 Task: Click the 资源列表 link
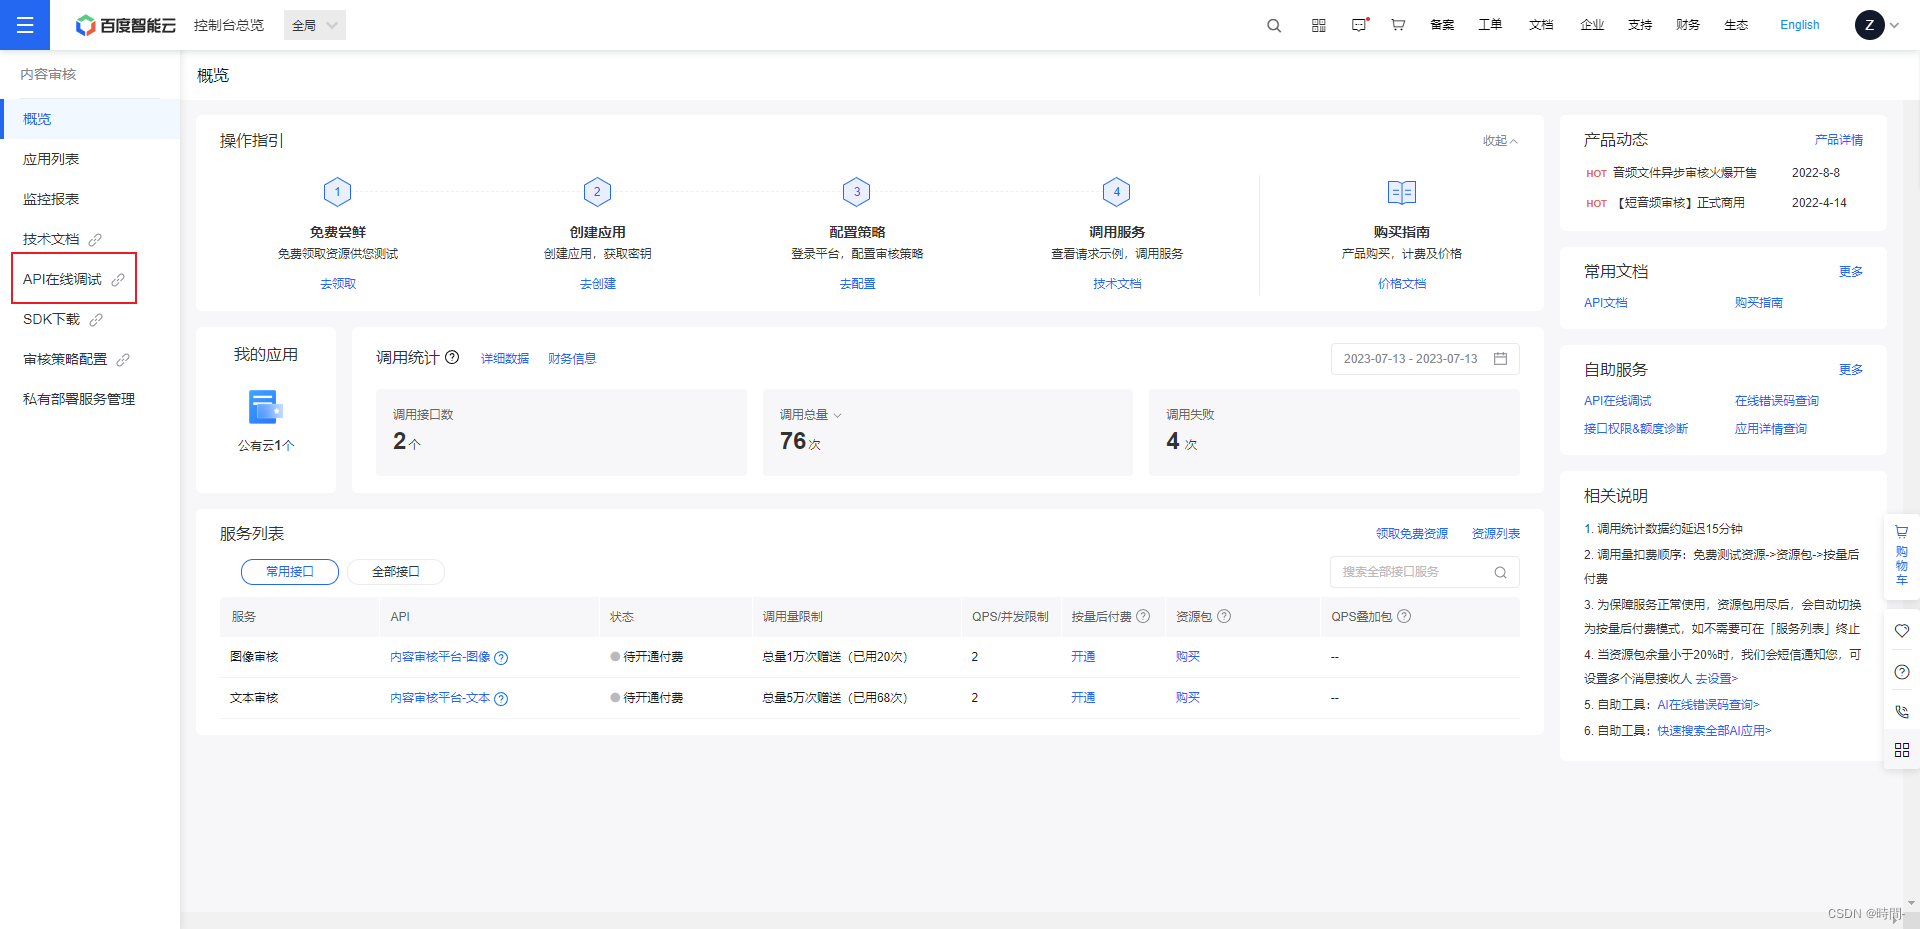pos(1496,534)
